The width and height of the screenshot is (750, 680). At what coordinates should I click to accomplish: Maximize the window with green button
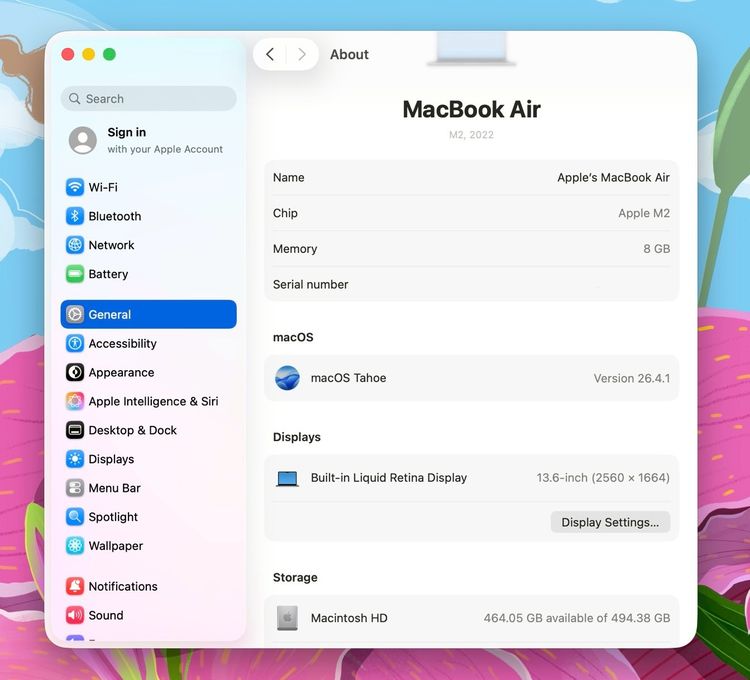pos(109,54)
